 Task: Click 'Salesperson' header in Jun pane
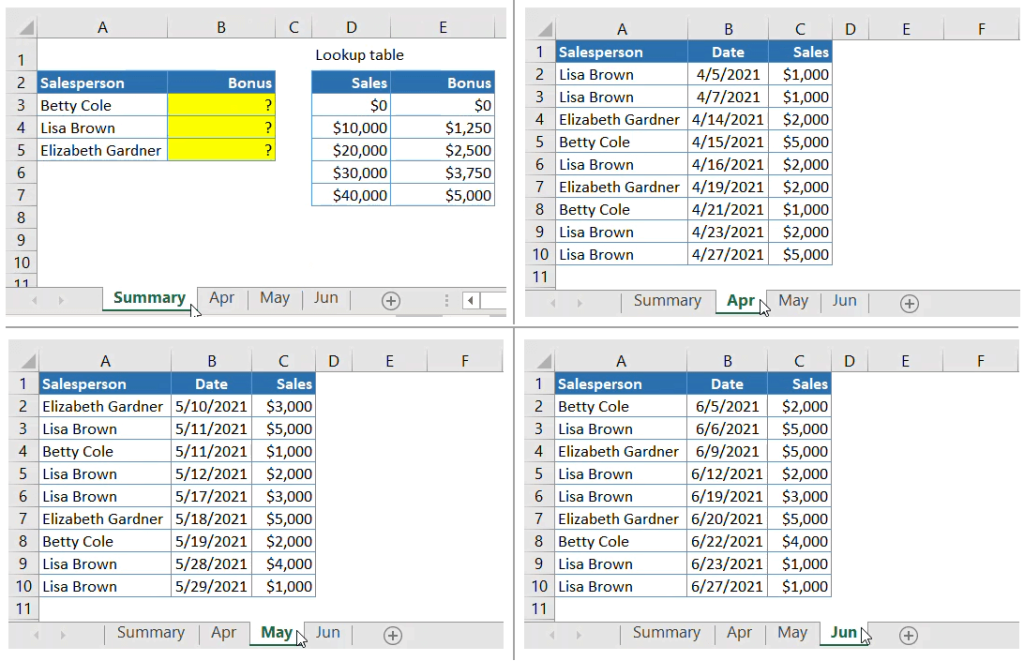click(x=621, y=384)
